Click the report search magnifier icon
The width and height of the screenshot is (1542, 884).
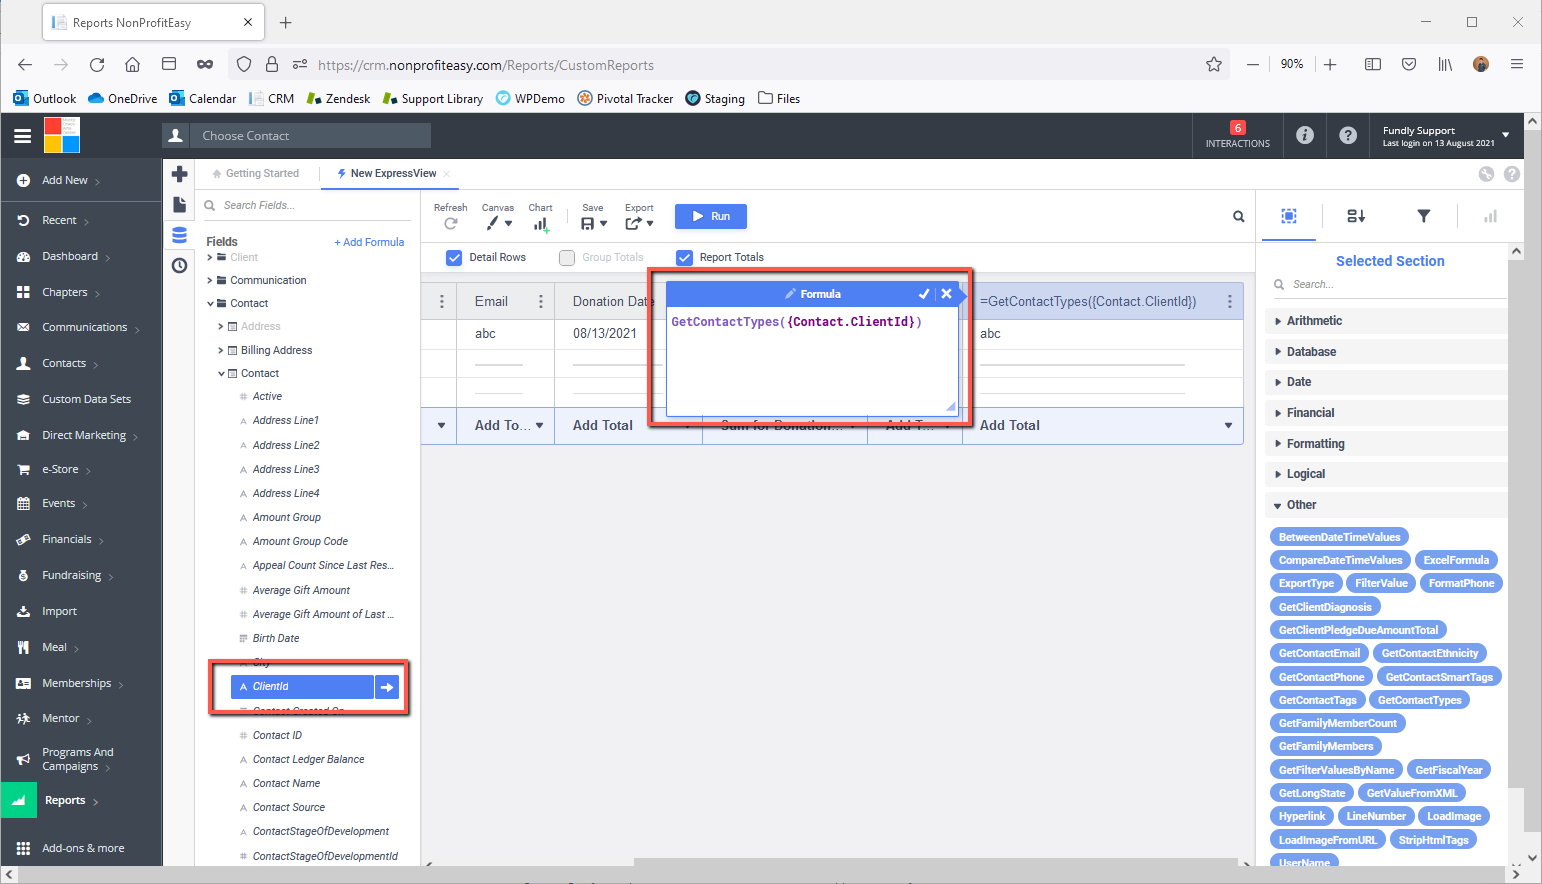[1239, 217]
